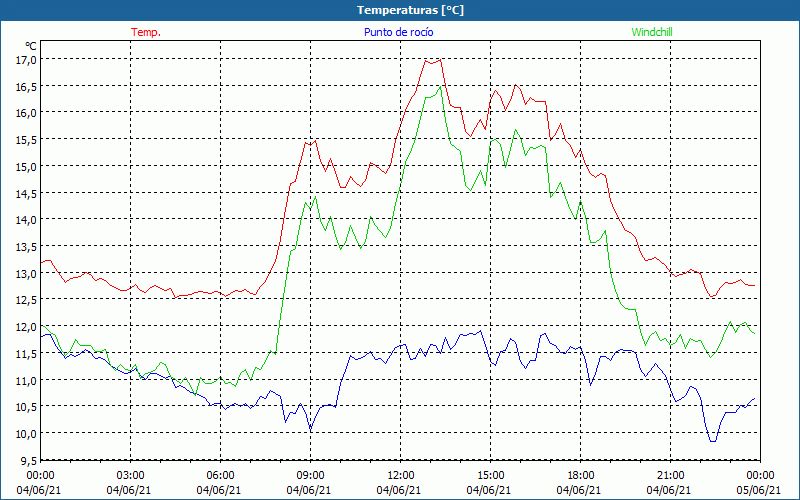
Task: Click the '04/06/21' date under 21:00
Action: [x=668, y=490]
